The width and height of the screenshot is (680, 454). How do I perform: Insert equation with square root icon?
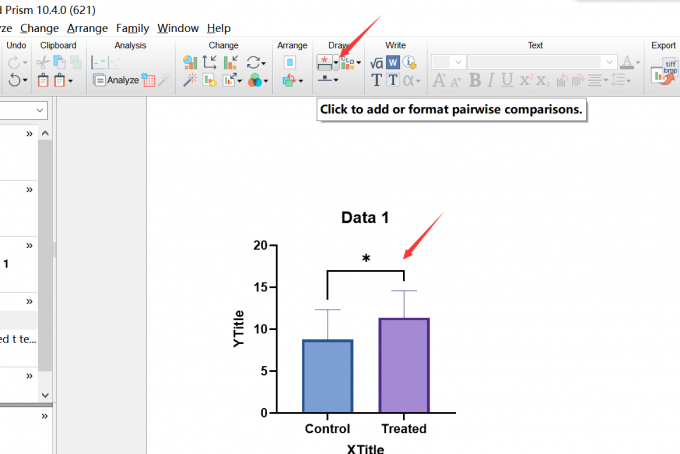pos(377,63)
